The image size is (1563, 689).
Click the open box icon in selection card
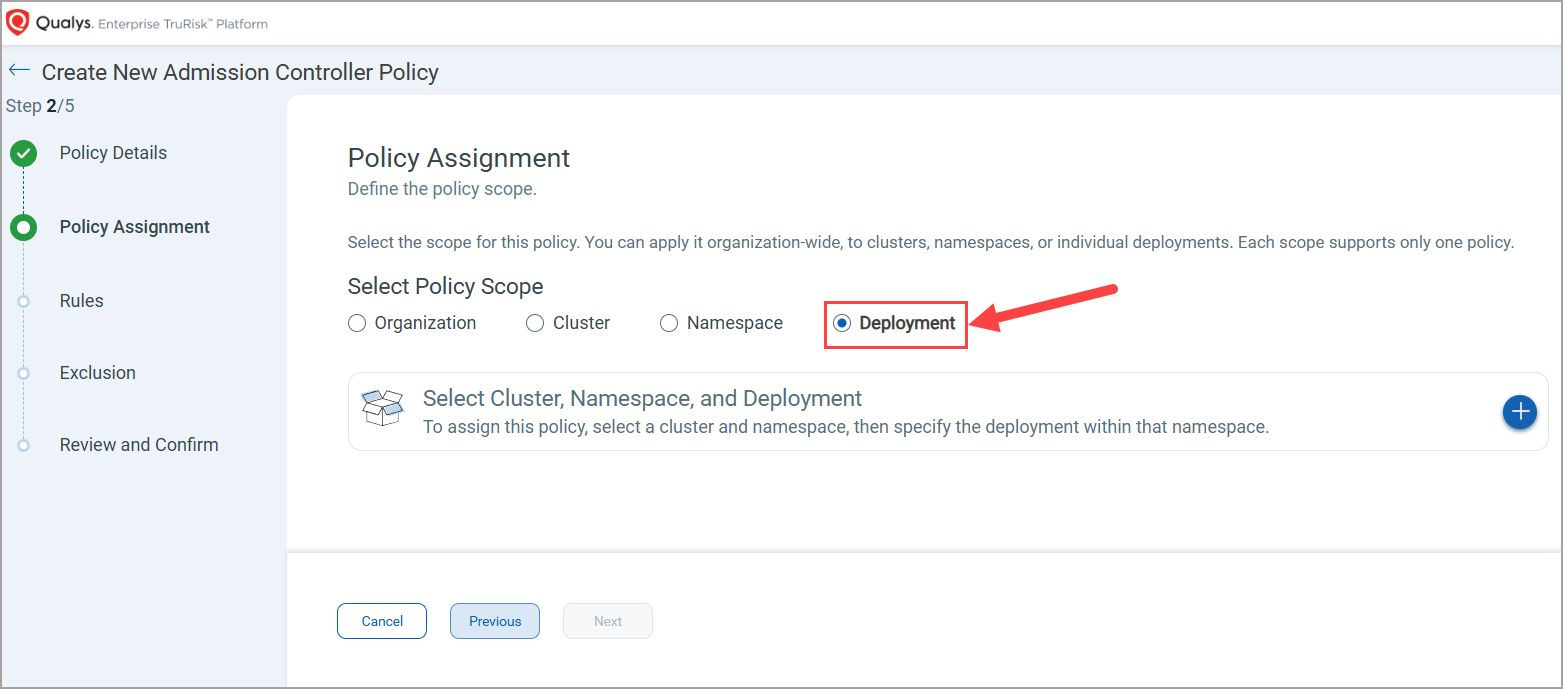(381, 409)
